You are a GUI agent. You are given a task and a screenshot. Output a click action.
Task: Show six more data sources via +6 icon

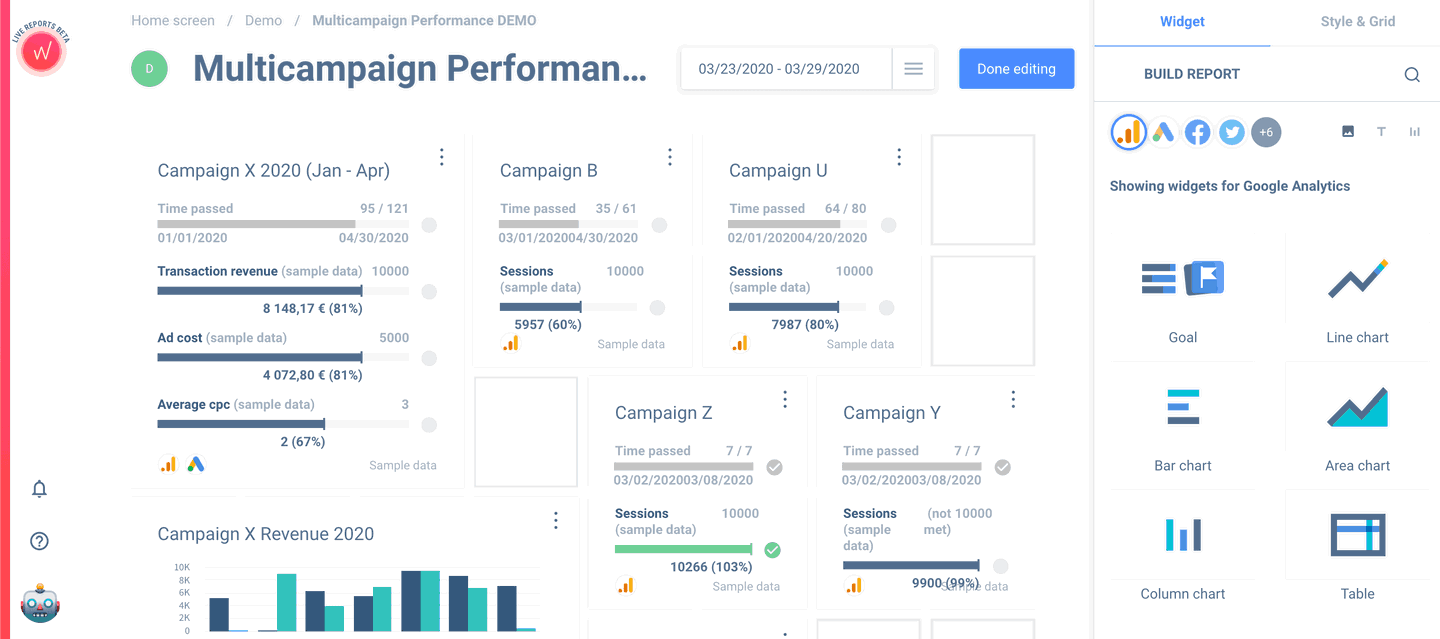pyautogui.click(x=1266, y=131)
